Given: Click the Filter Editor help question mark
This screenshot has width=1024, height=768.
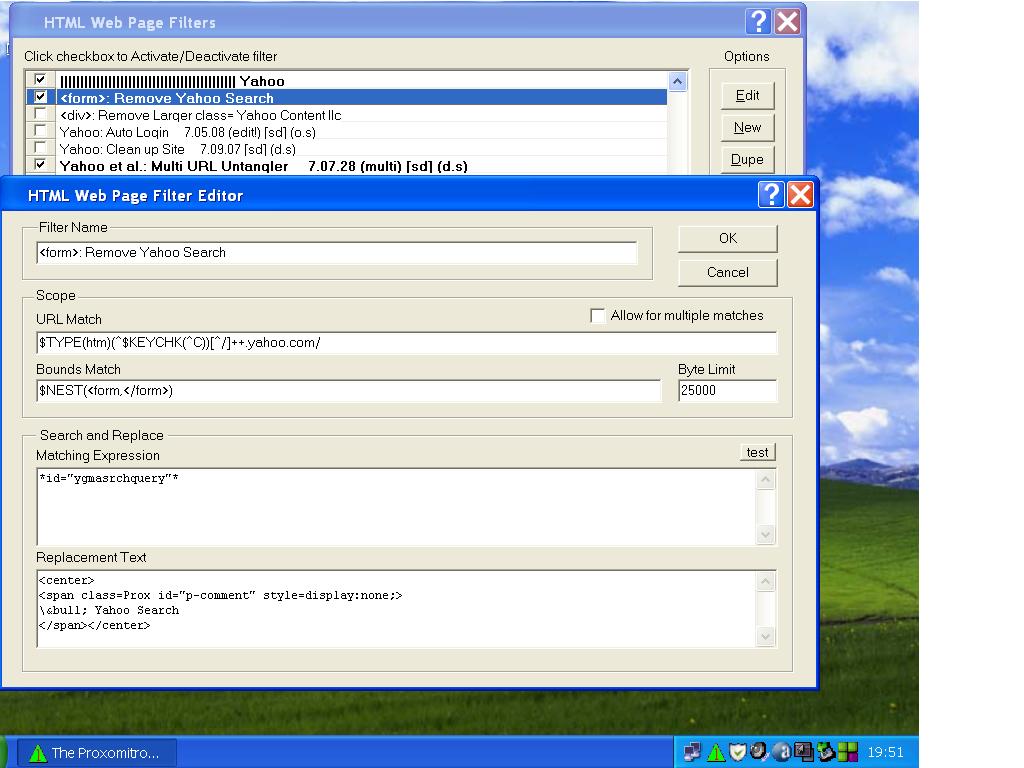Looking at the screenshot, I should point(771,194).
